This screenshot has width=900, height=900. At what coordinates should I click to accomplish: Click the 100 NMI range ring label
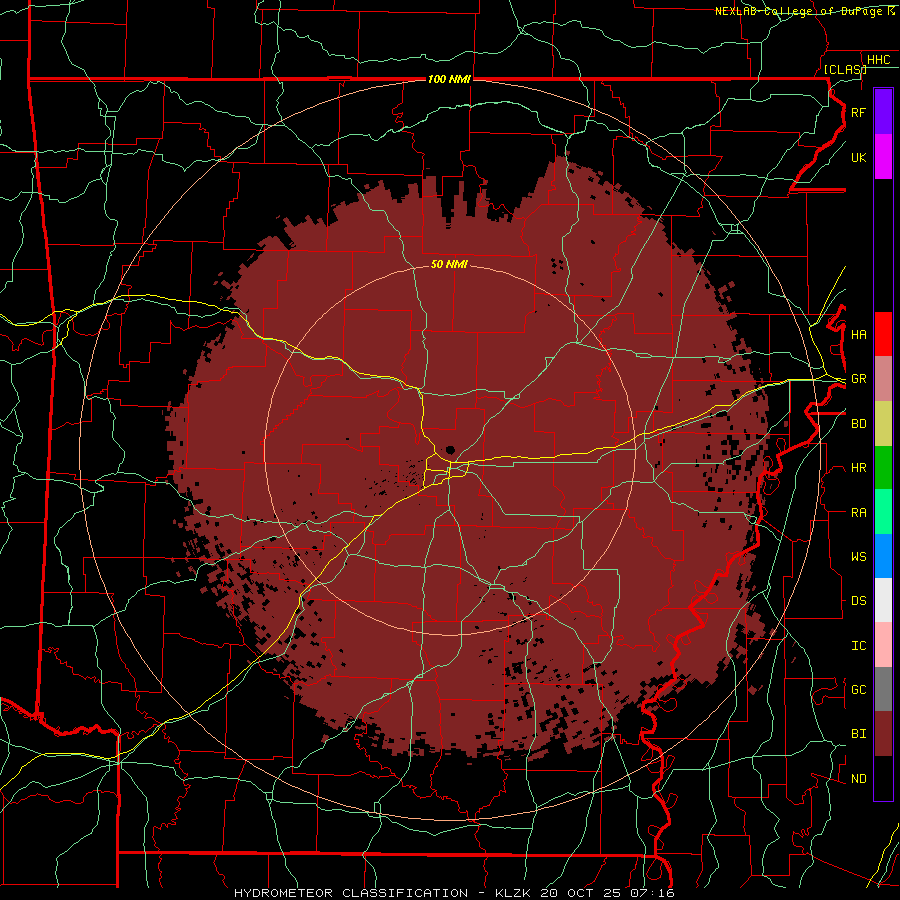[449, 79]
